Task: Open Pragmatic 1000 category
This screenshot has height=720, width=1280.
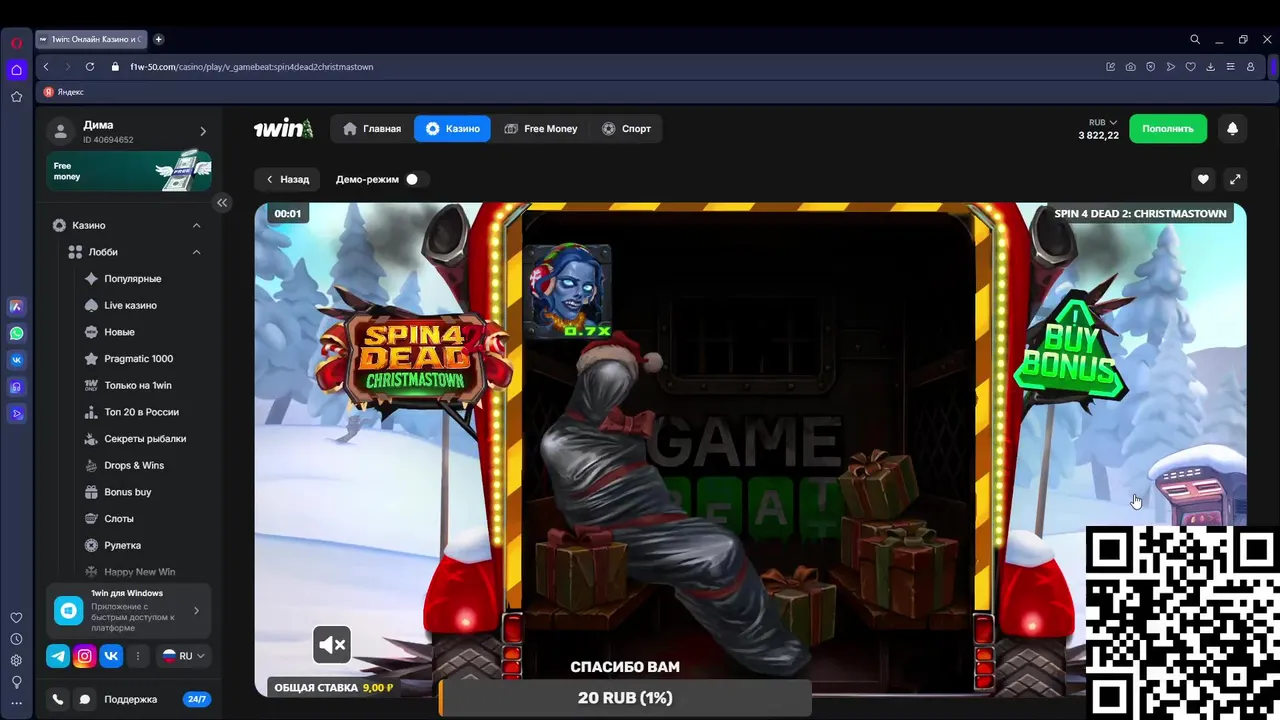Action: [x=138, y=358]
